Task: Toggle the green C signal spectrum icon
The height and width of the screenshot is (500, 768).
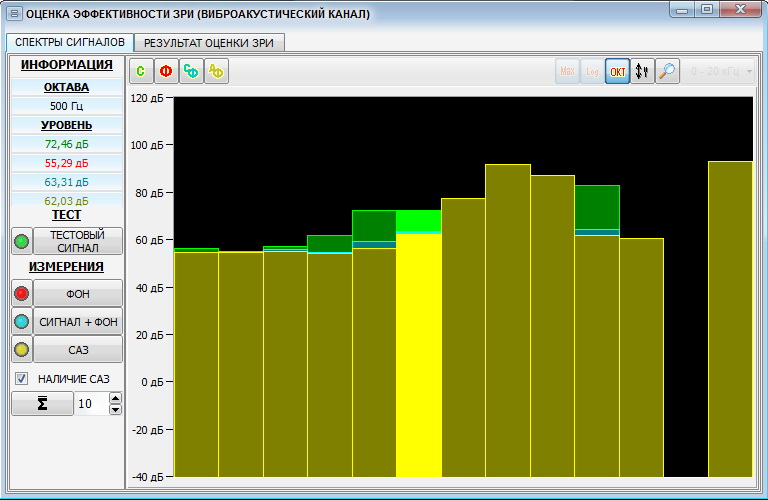Action: coord(141,72)
